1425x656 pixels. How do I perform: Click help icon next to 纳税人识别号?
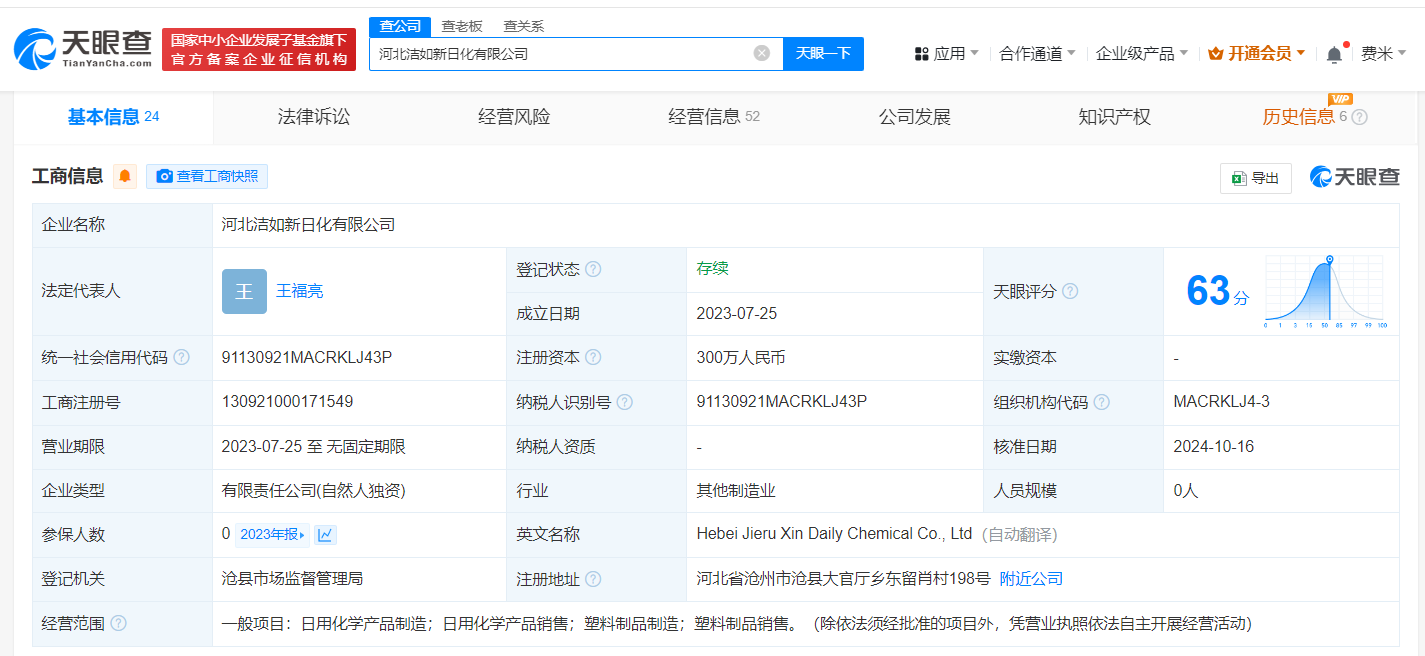(x=625, y=403)
